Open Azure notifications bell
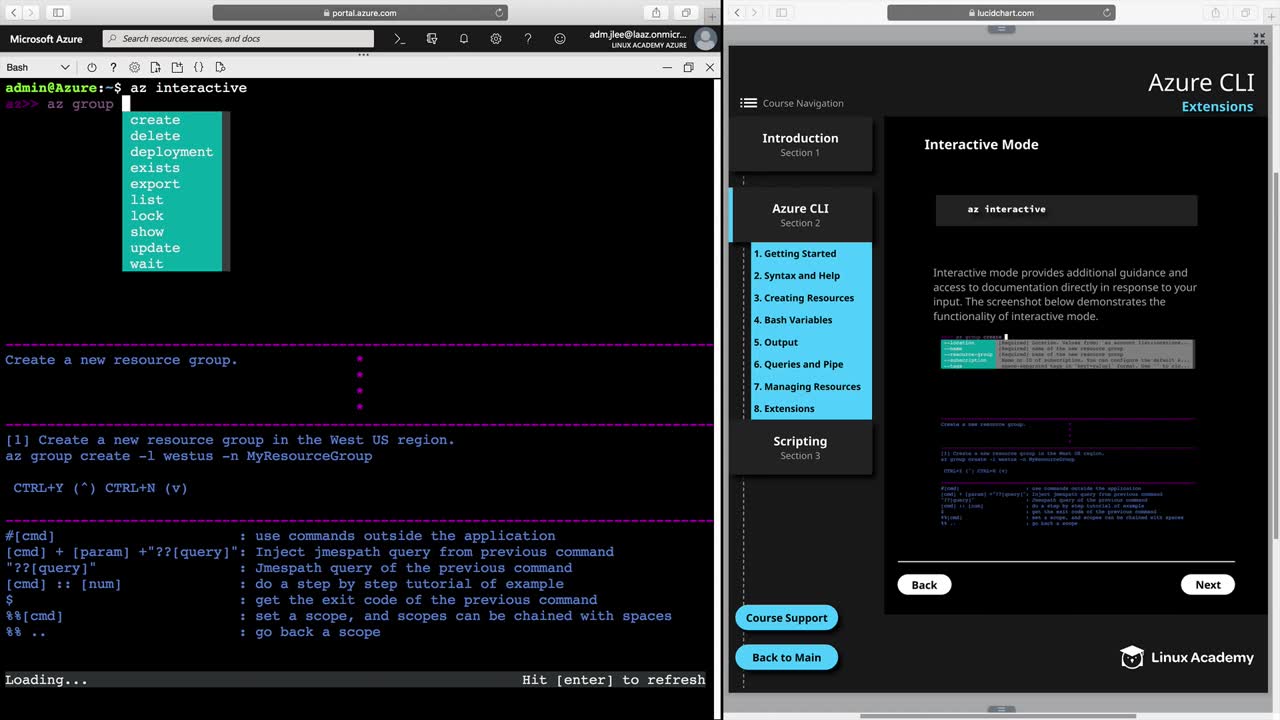This screenshot has width=1280, height=720. coord(464,39)
